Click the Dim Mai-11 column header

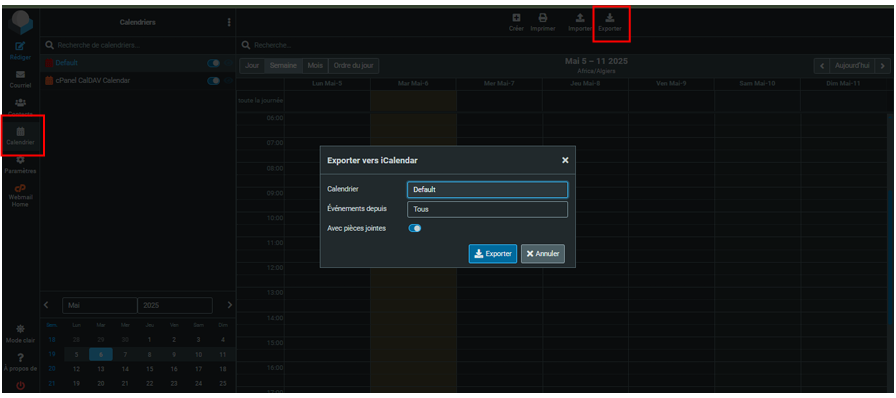click(x=843, y=83)
